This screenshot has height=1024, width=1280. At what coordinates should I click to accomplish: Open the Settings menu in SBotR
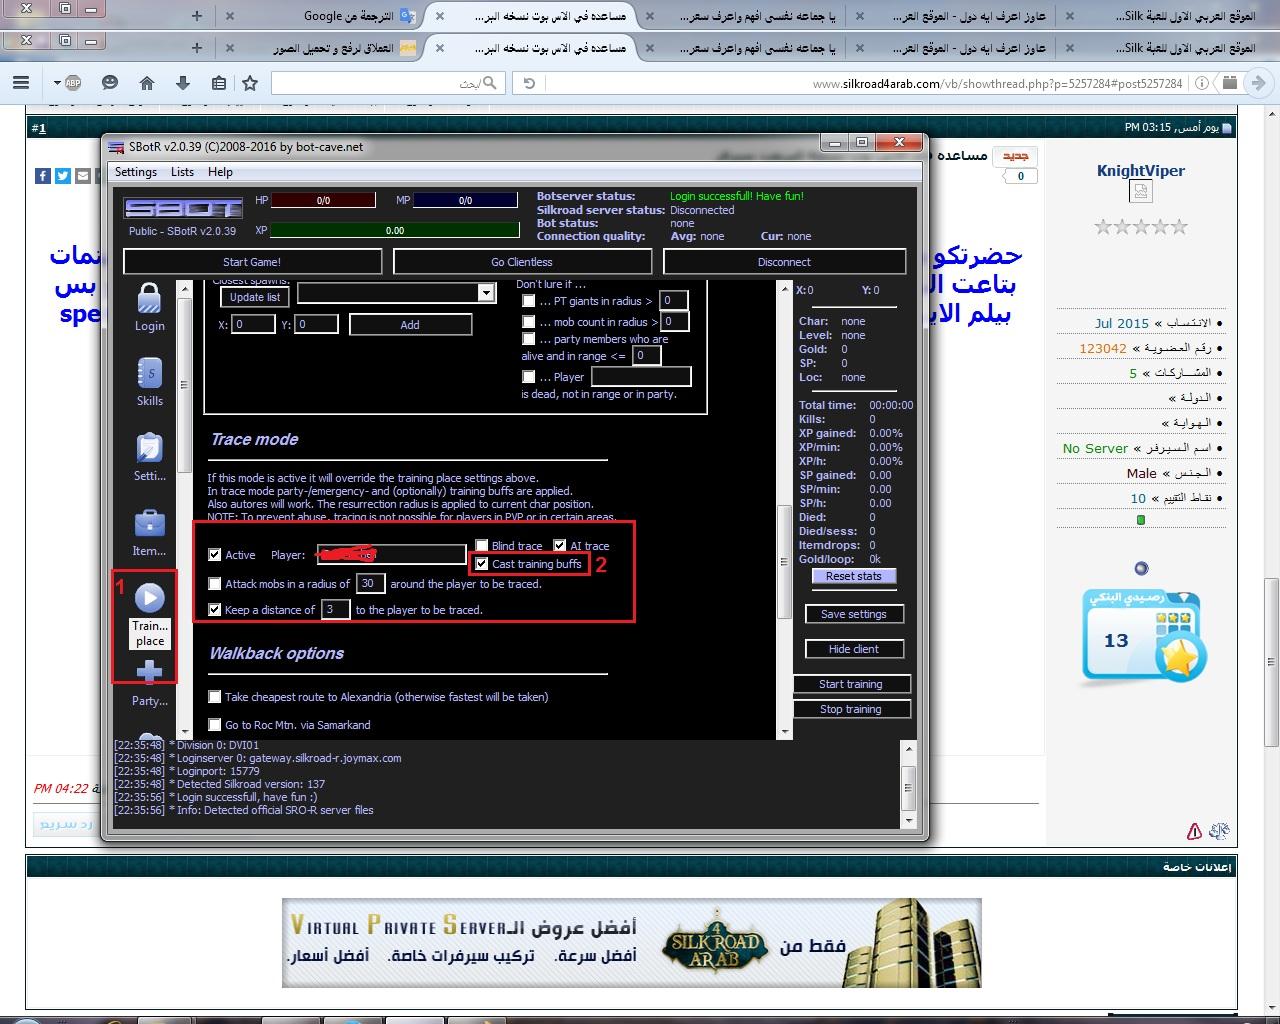pos(136,172)
